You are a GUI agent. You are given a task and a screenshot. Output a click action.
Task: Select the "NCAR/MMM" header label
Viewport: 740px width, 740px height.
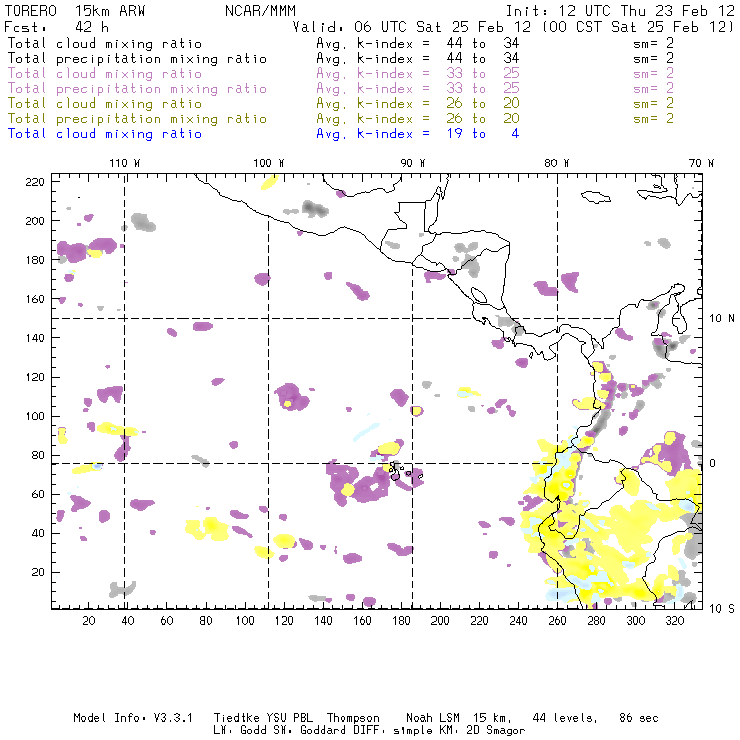[x=261, y=11]
